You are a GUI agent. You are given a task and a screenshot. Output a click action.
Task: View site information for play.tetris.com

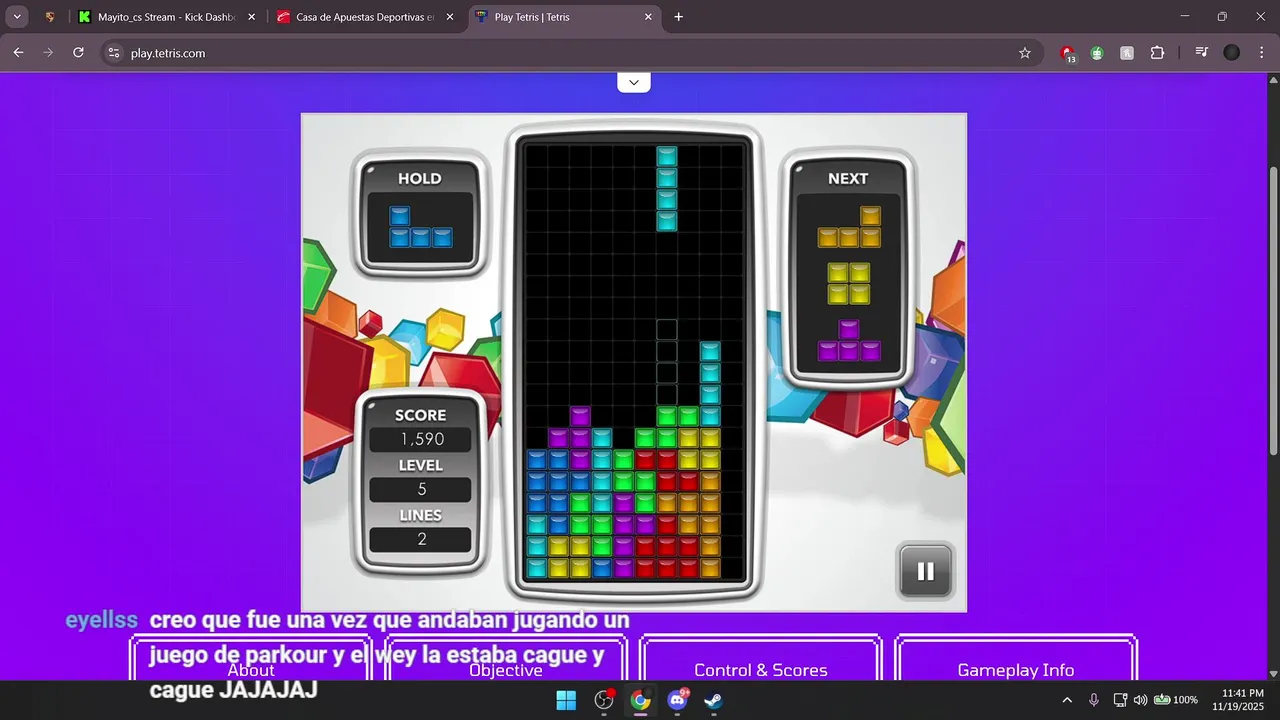(x=114, y=53)
